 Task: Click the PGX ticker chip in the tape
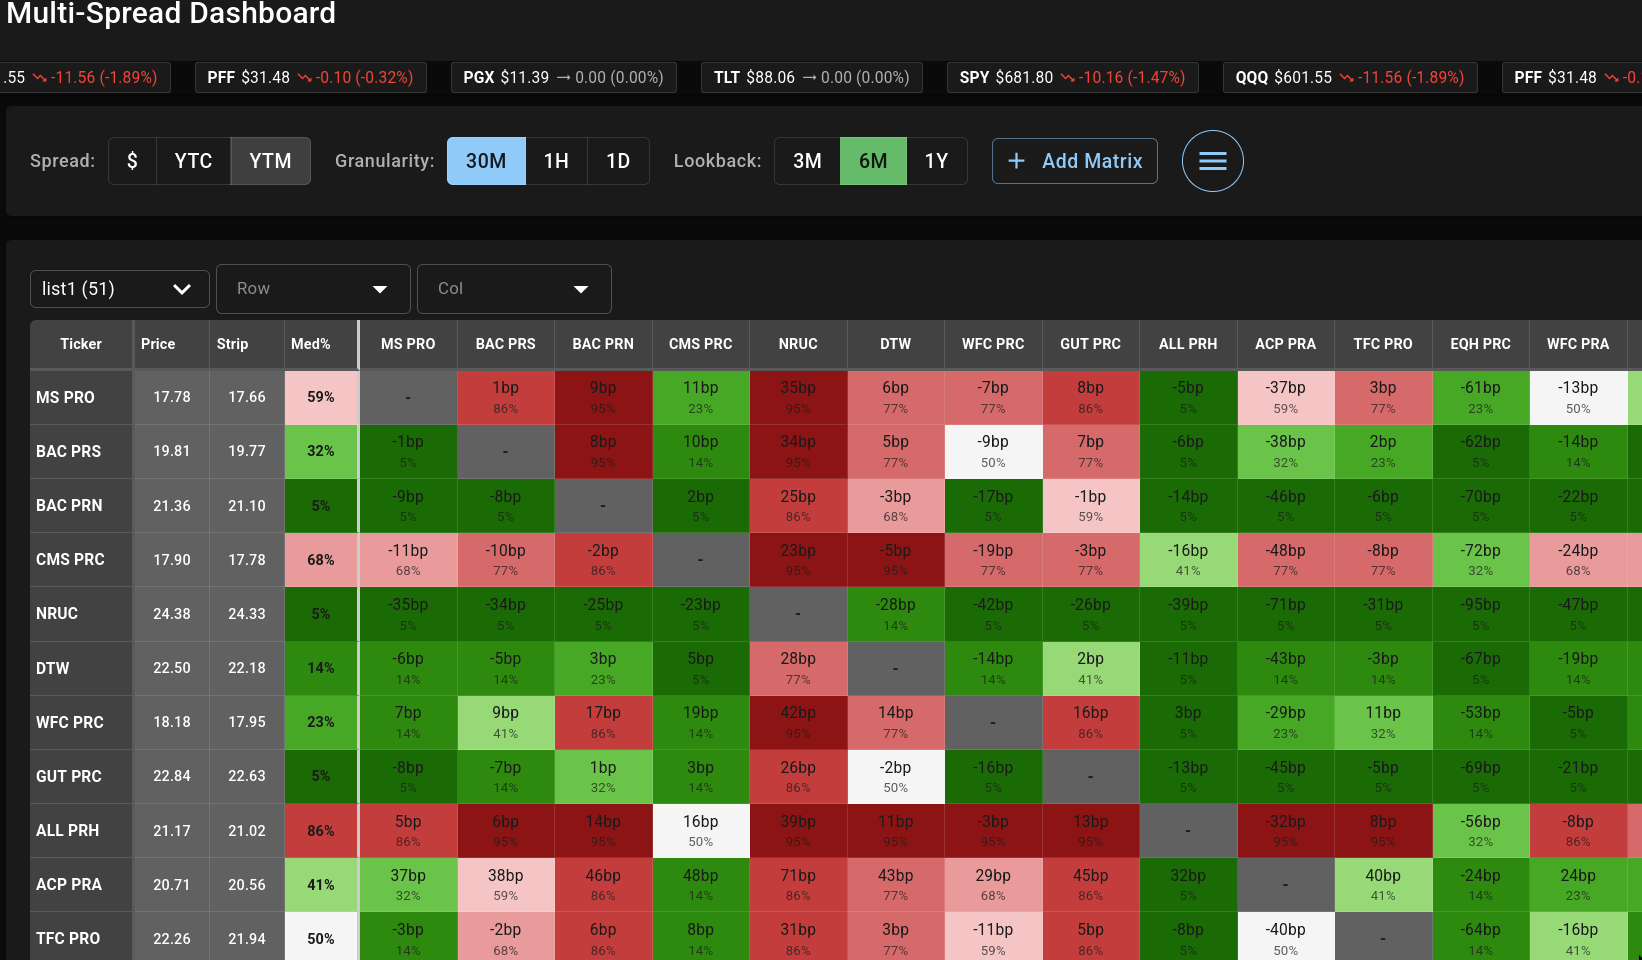pyautogui.click(x=563, y=76)
